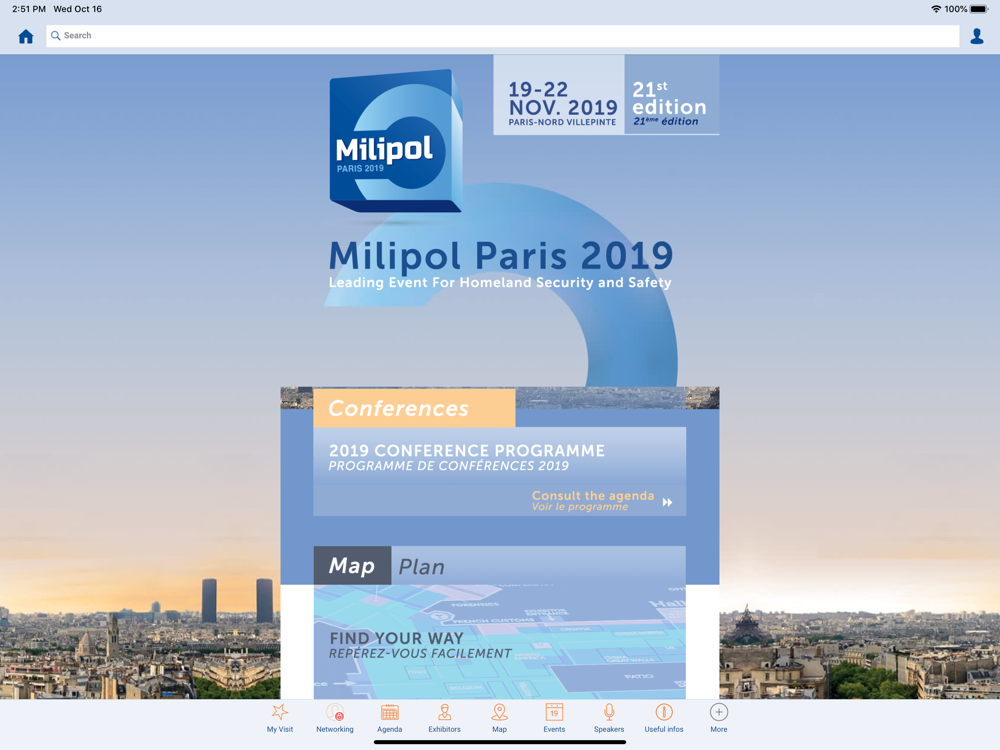Viewport: 1000px width, 750px height.
Task: Click the magnifier icon in search bar
Action: [x=55, y=36]
